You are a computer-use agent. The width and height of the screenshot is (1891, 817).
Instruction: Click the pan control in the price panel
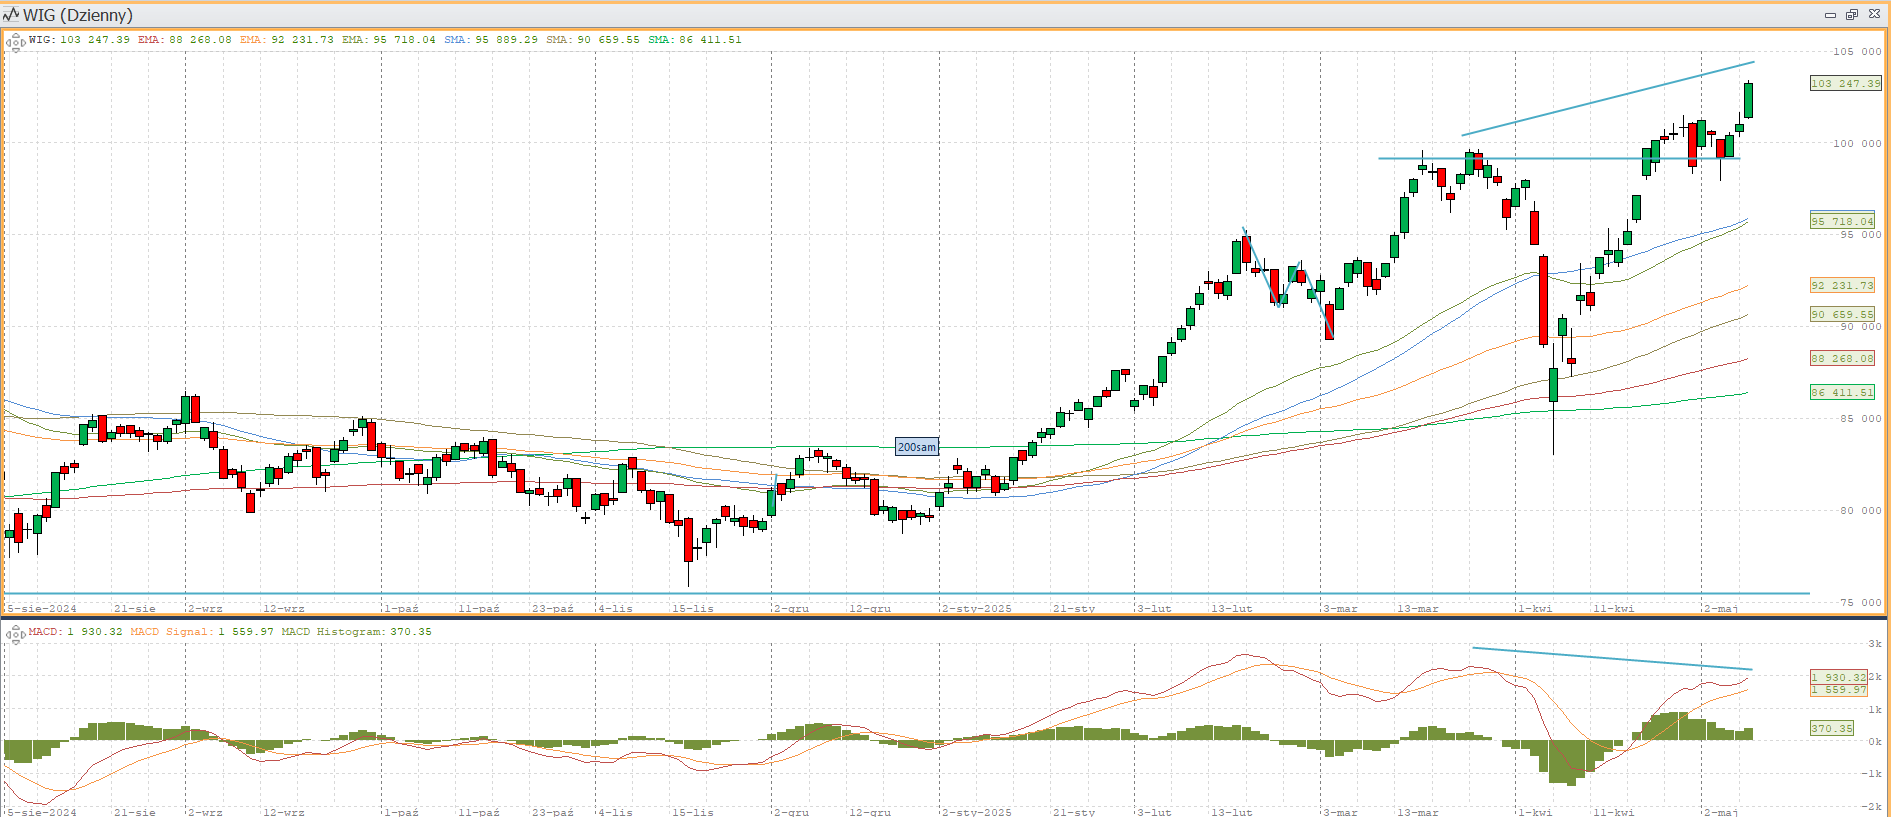(x=15, y=42)
